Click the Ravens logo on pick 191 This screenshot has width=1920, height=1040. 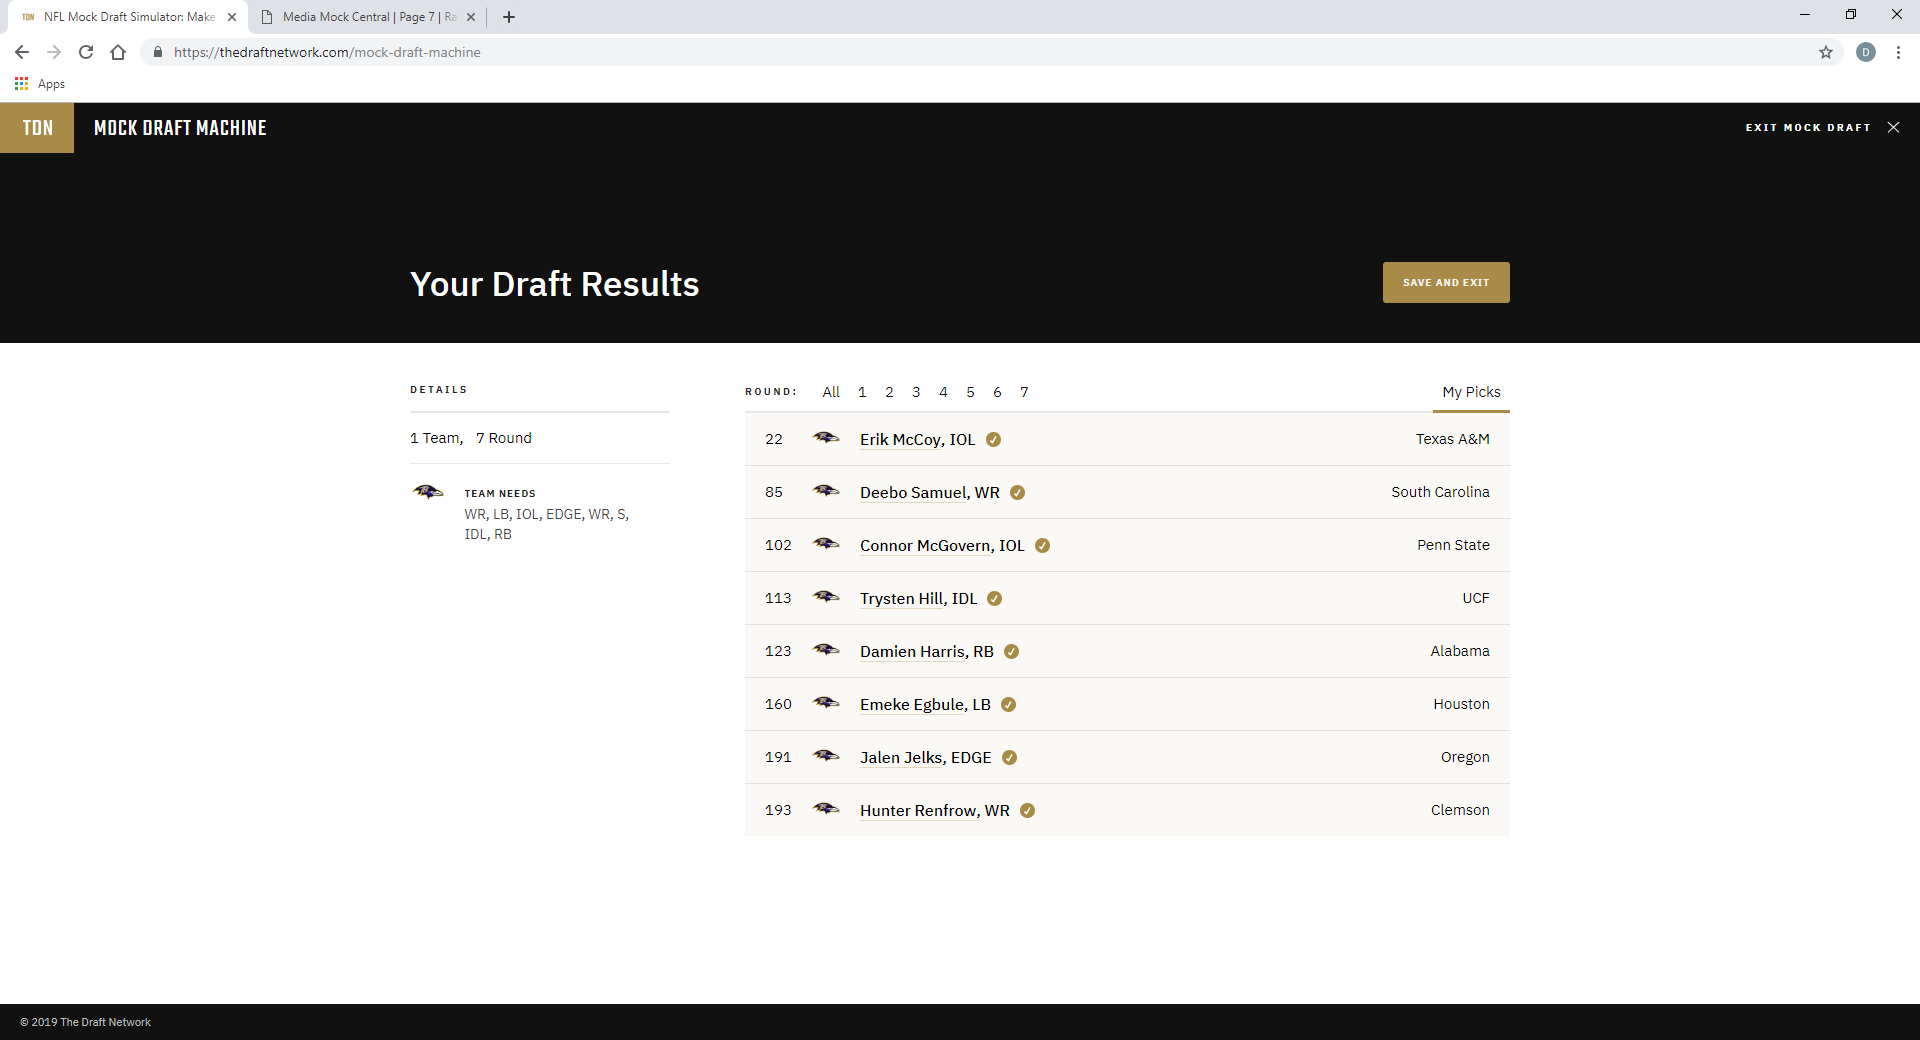[x=826, y=756]
